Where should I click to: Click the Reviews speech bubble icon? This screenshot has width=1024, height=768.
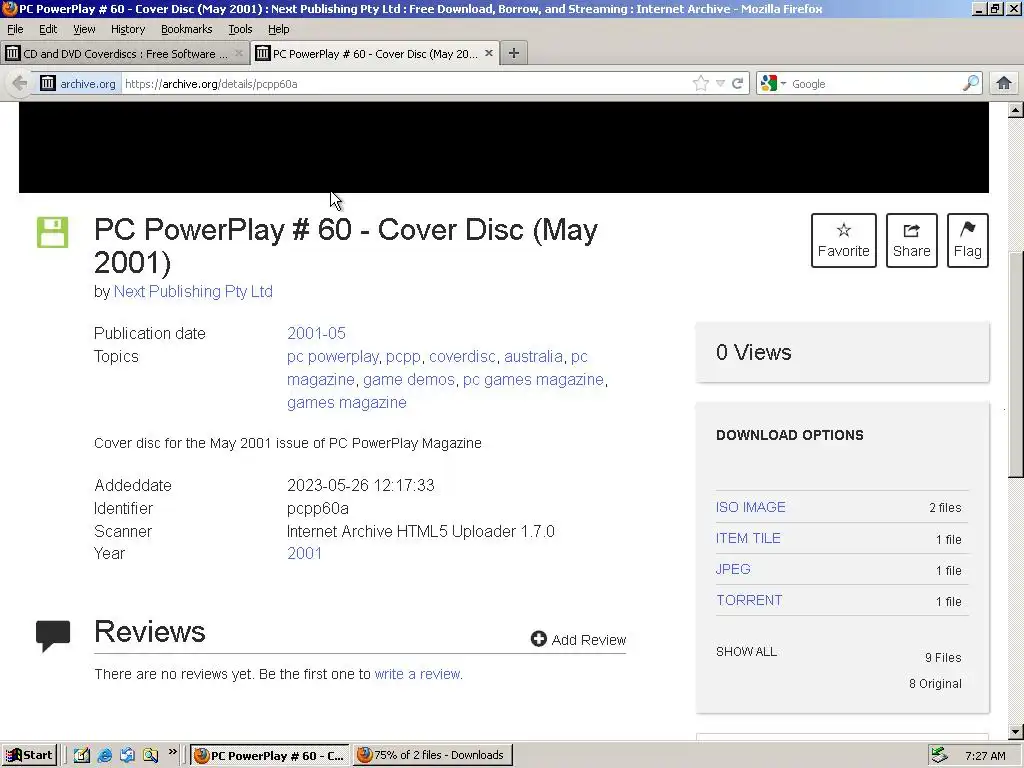[53, 636]
